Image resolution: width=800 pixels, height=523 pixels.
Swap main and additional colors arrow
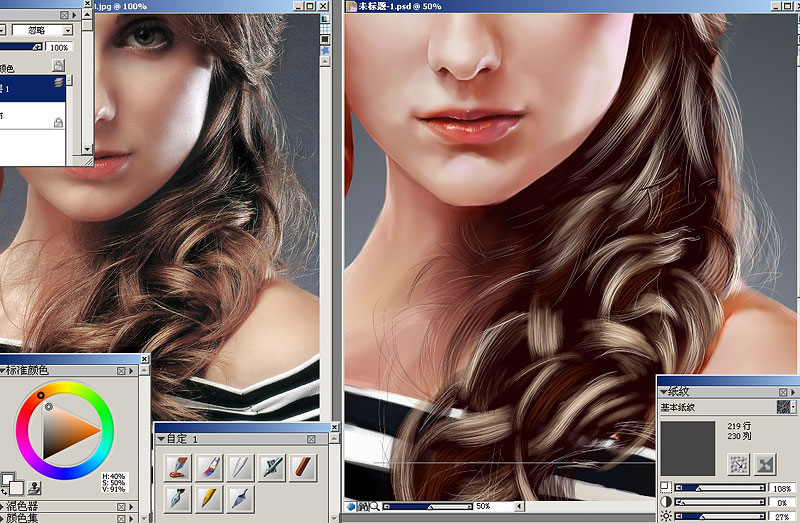click(x=4, y=492)
